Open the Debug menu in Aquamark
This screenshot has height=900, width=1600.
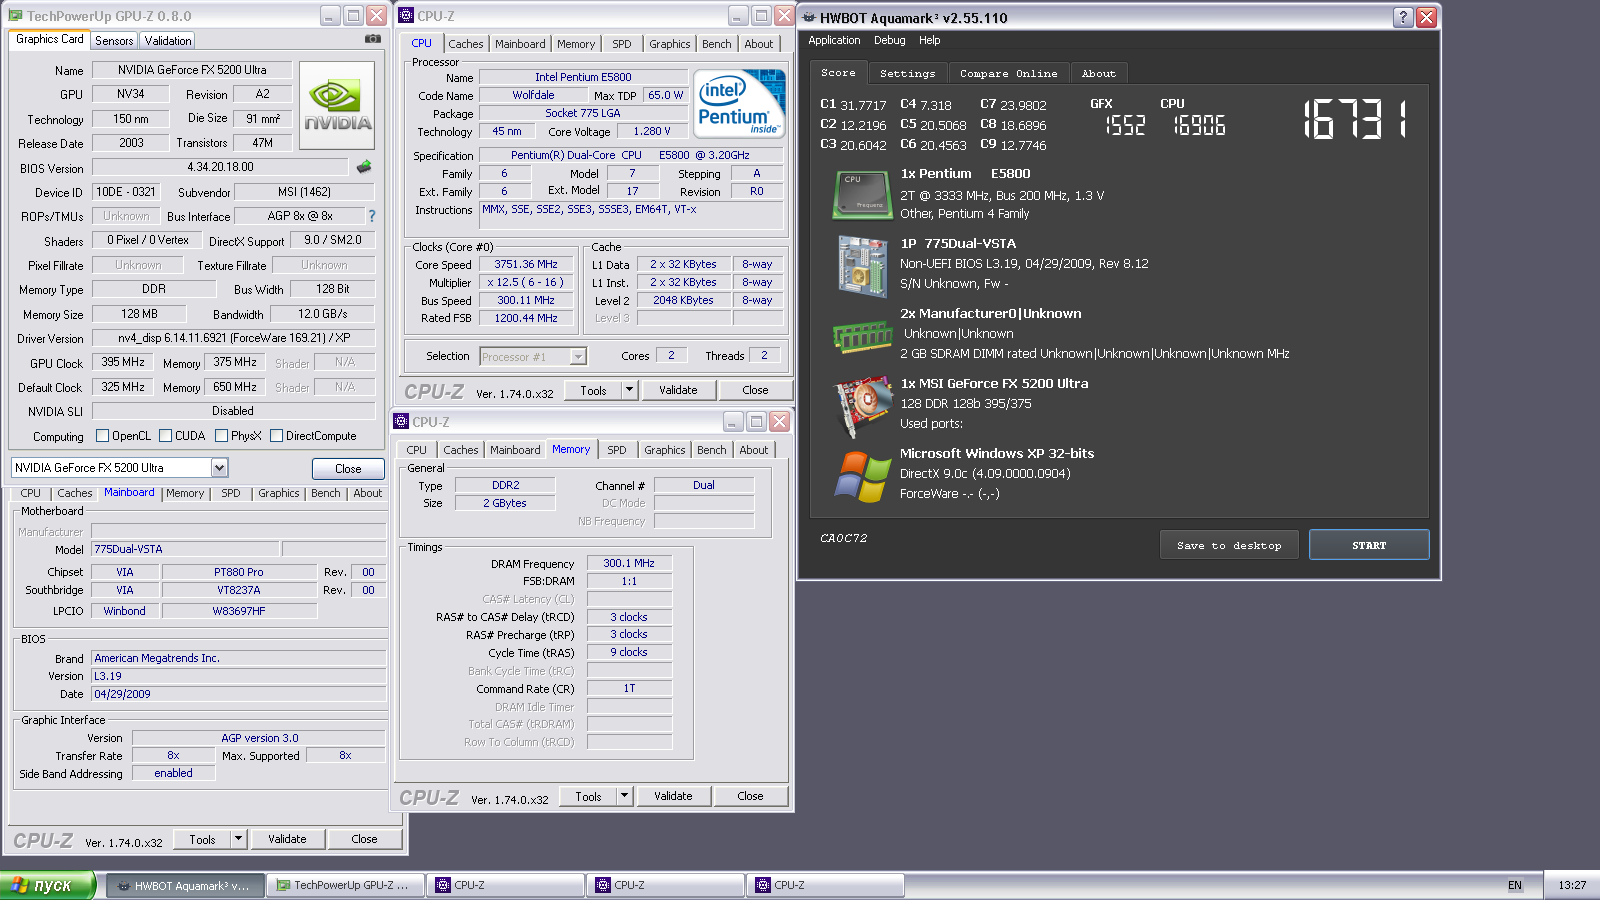tap(889, 40)
